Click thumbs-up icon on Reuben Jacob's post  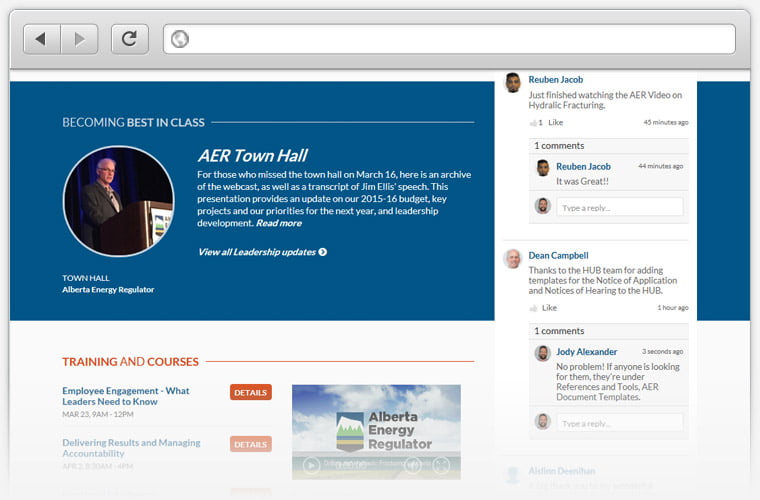[534, 123]
